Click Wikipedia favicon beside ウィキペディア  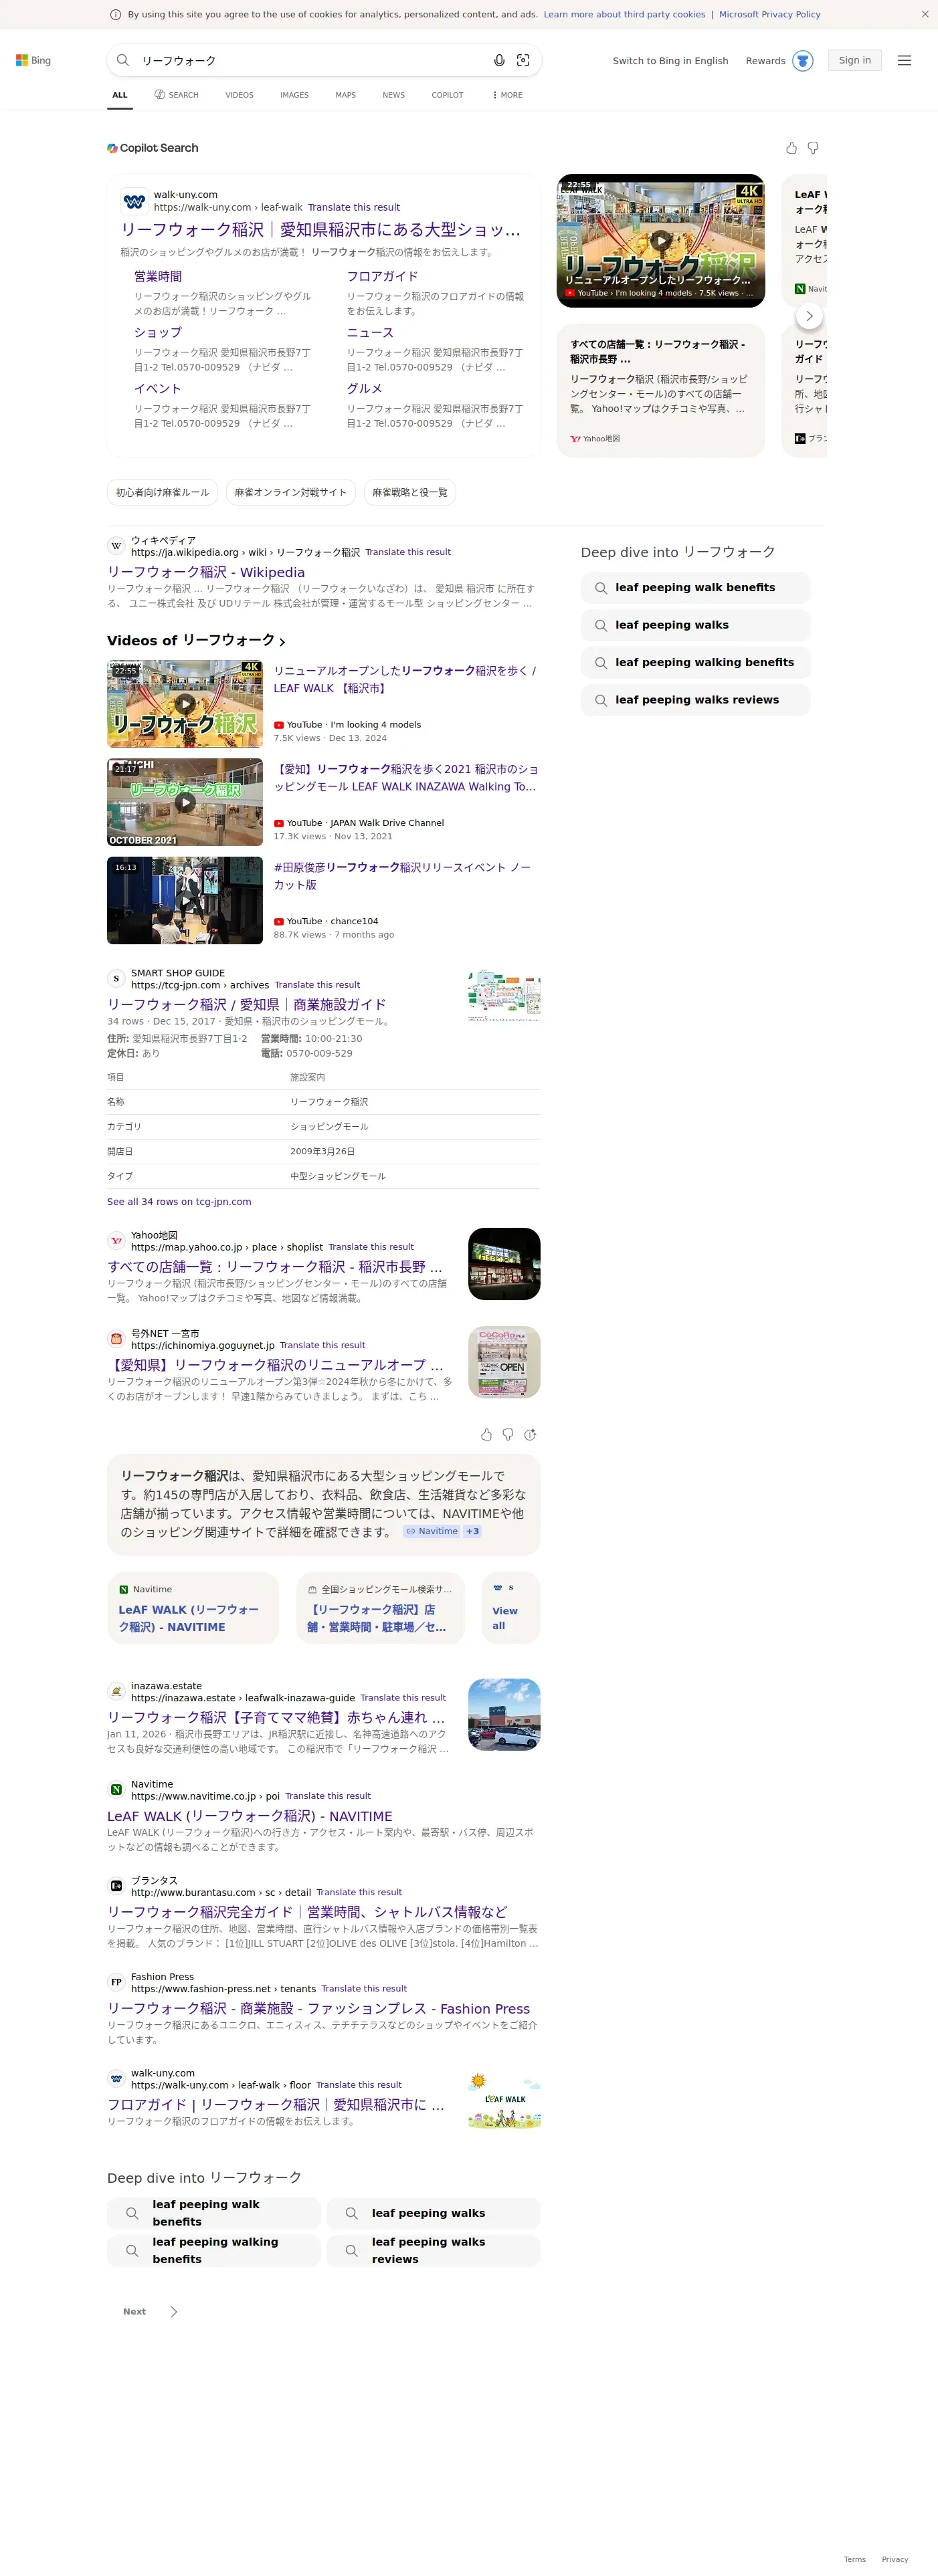(116, 546)
